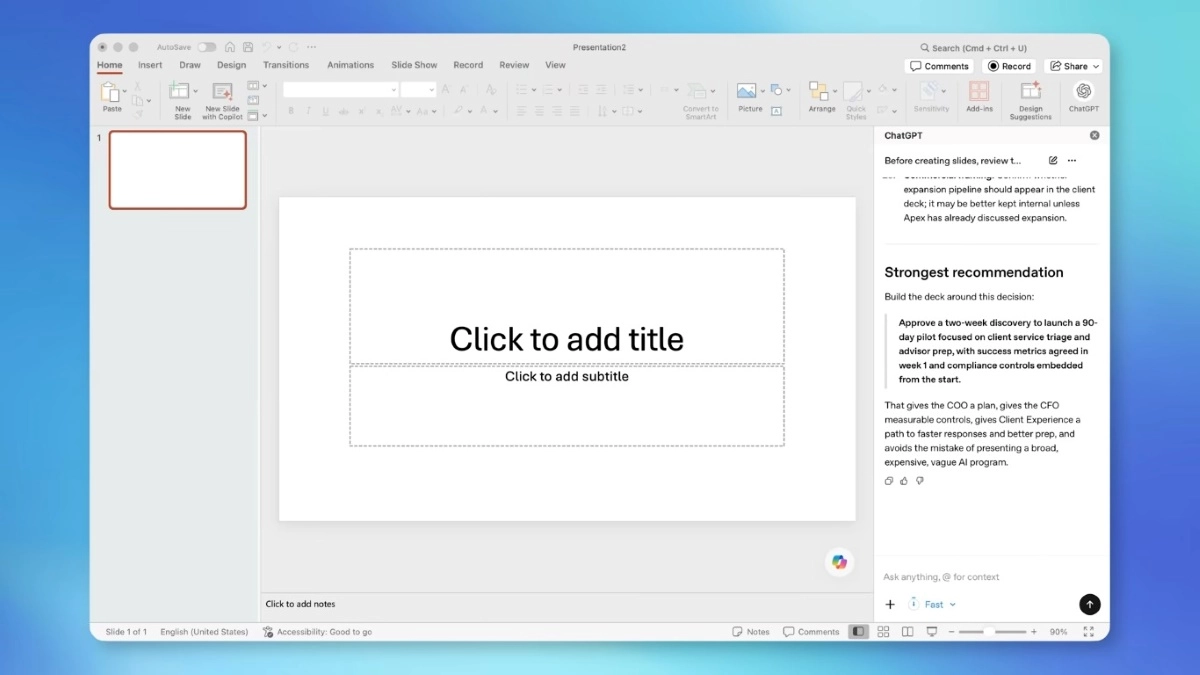Toggle Normal view button in status bar
Image resolution: width=1200 pixels, height=675 pixels.
click(858, 632)
